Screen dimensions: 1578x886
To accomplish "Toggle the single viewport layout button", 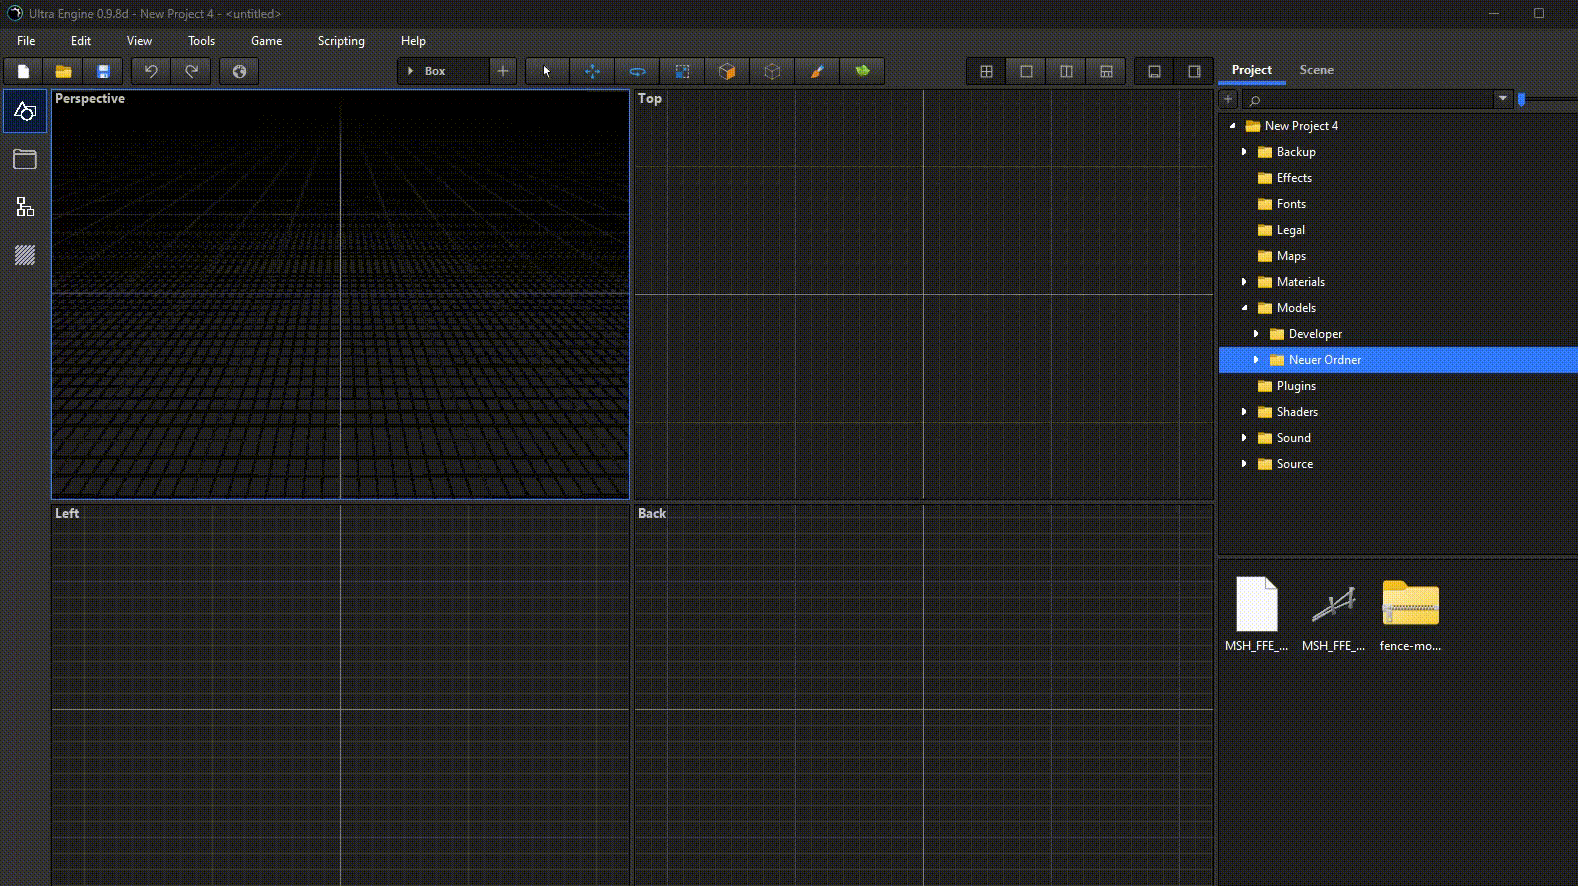I will (1026, 71).
